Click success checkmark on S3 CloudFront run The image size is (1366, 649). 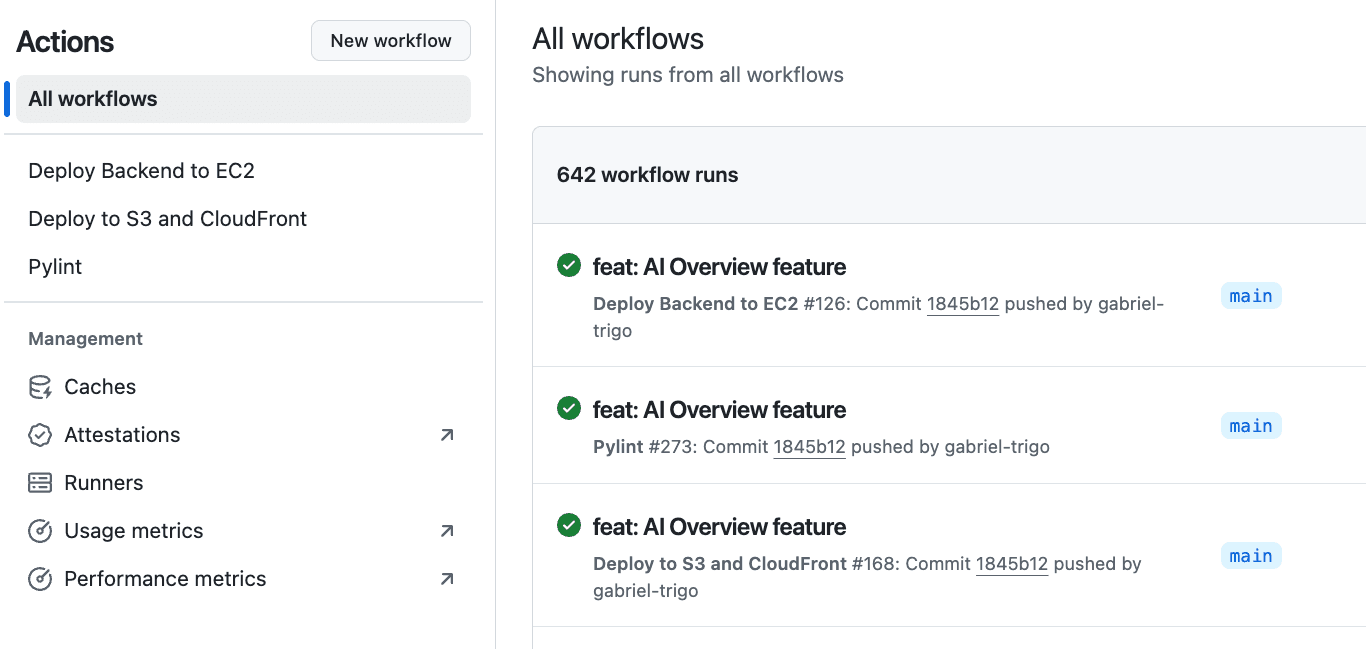click(x=568, y=526)
